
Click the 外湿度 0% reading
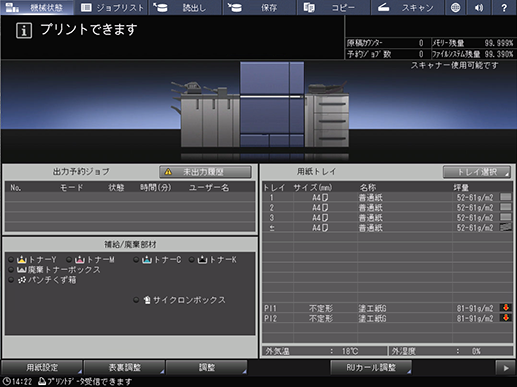tap(476, 351)
